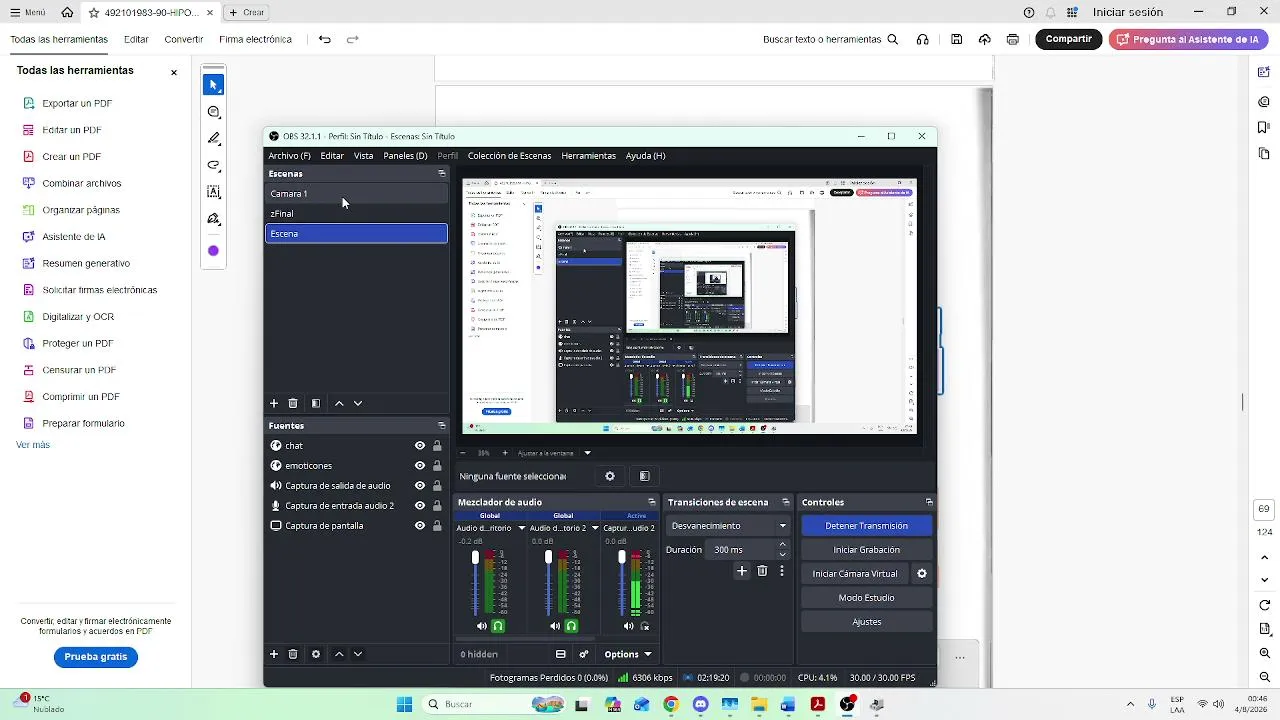The width and height of the screenshot is (1280, 720).
Task: Open properties gear beside 'Ninguna fuente seleccionada'
Action: [x=610, y=476]
